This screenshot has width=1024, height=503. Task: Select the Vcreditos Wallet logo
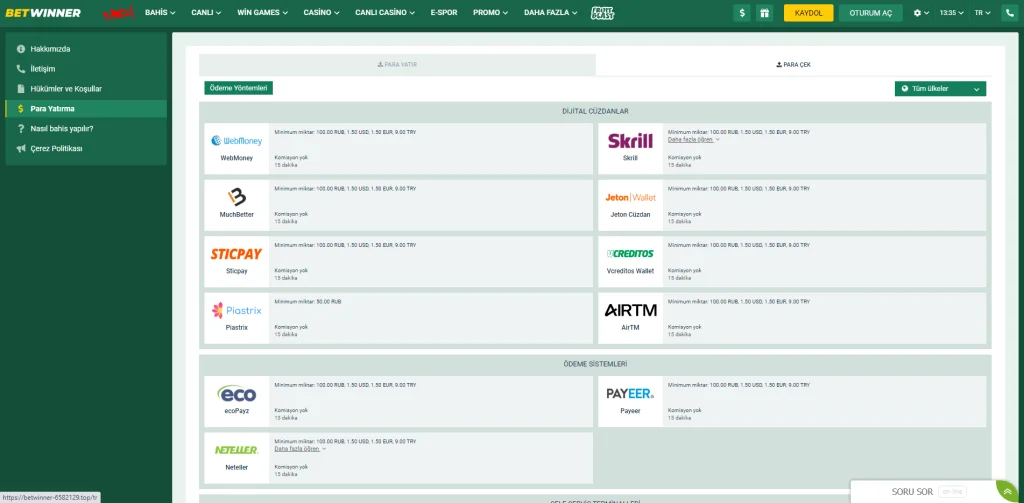(630, 253)
